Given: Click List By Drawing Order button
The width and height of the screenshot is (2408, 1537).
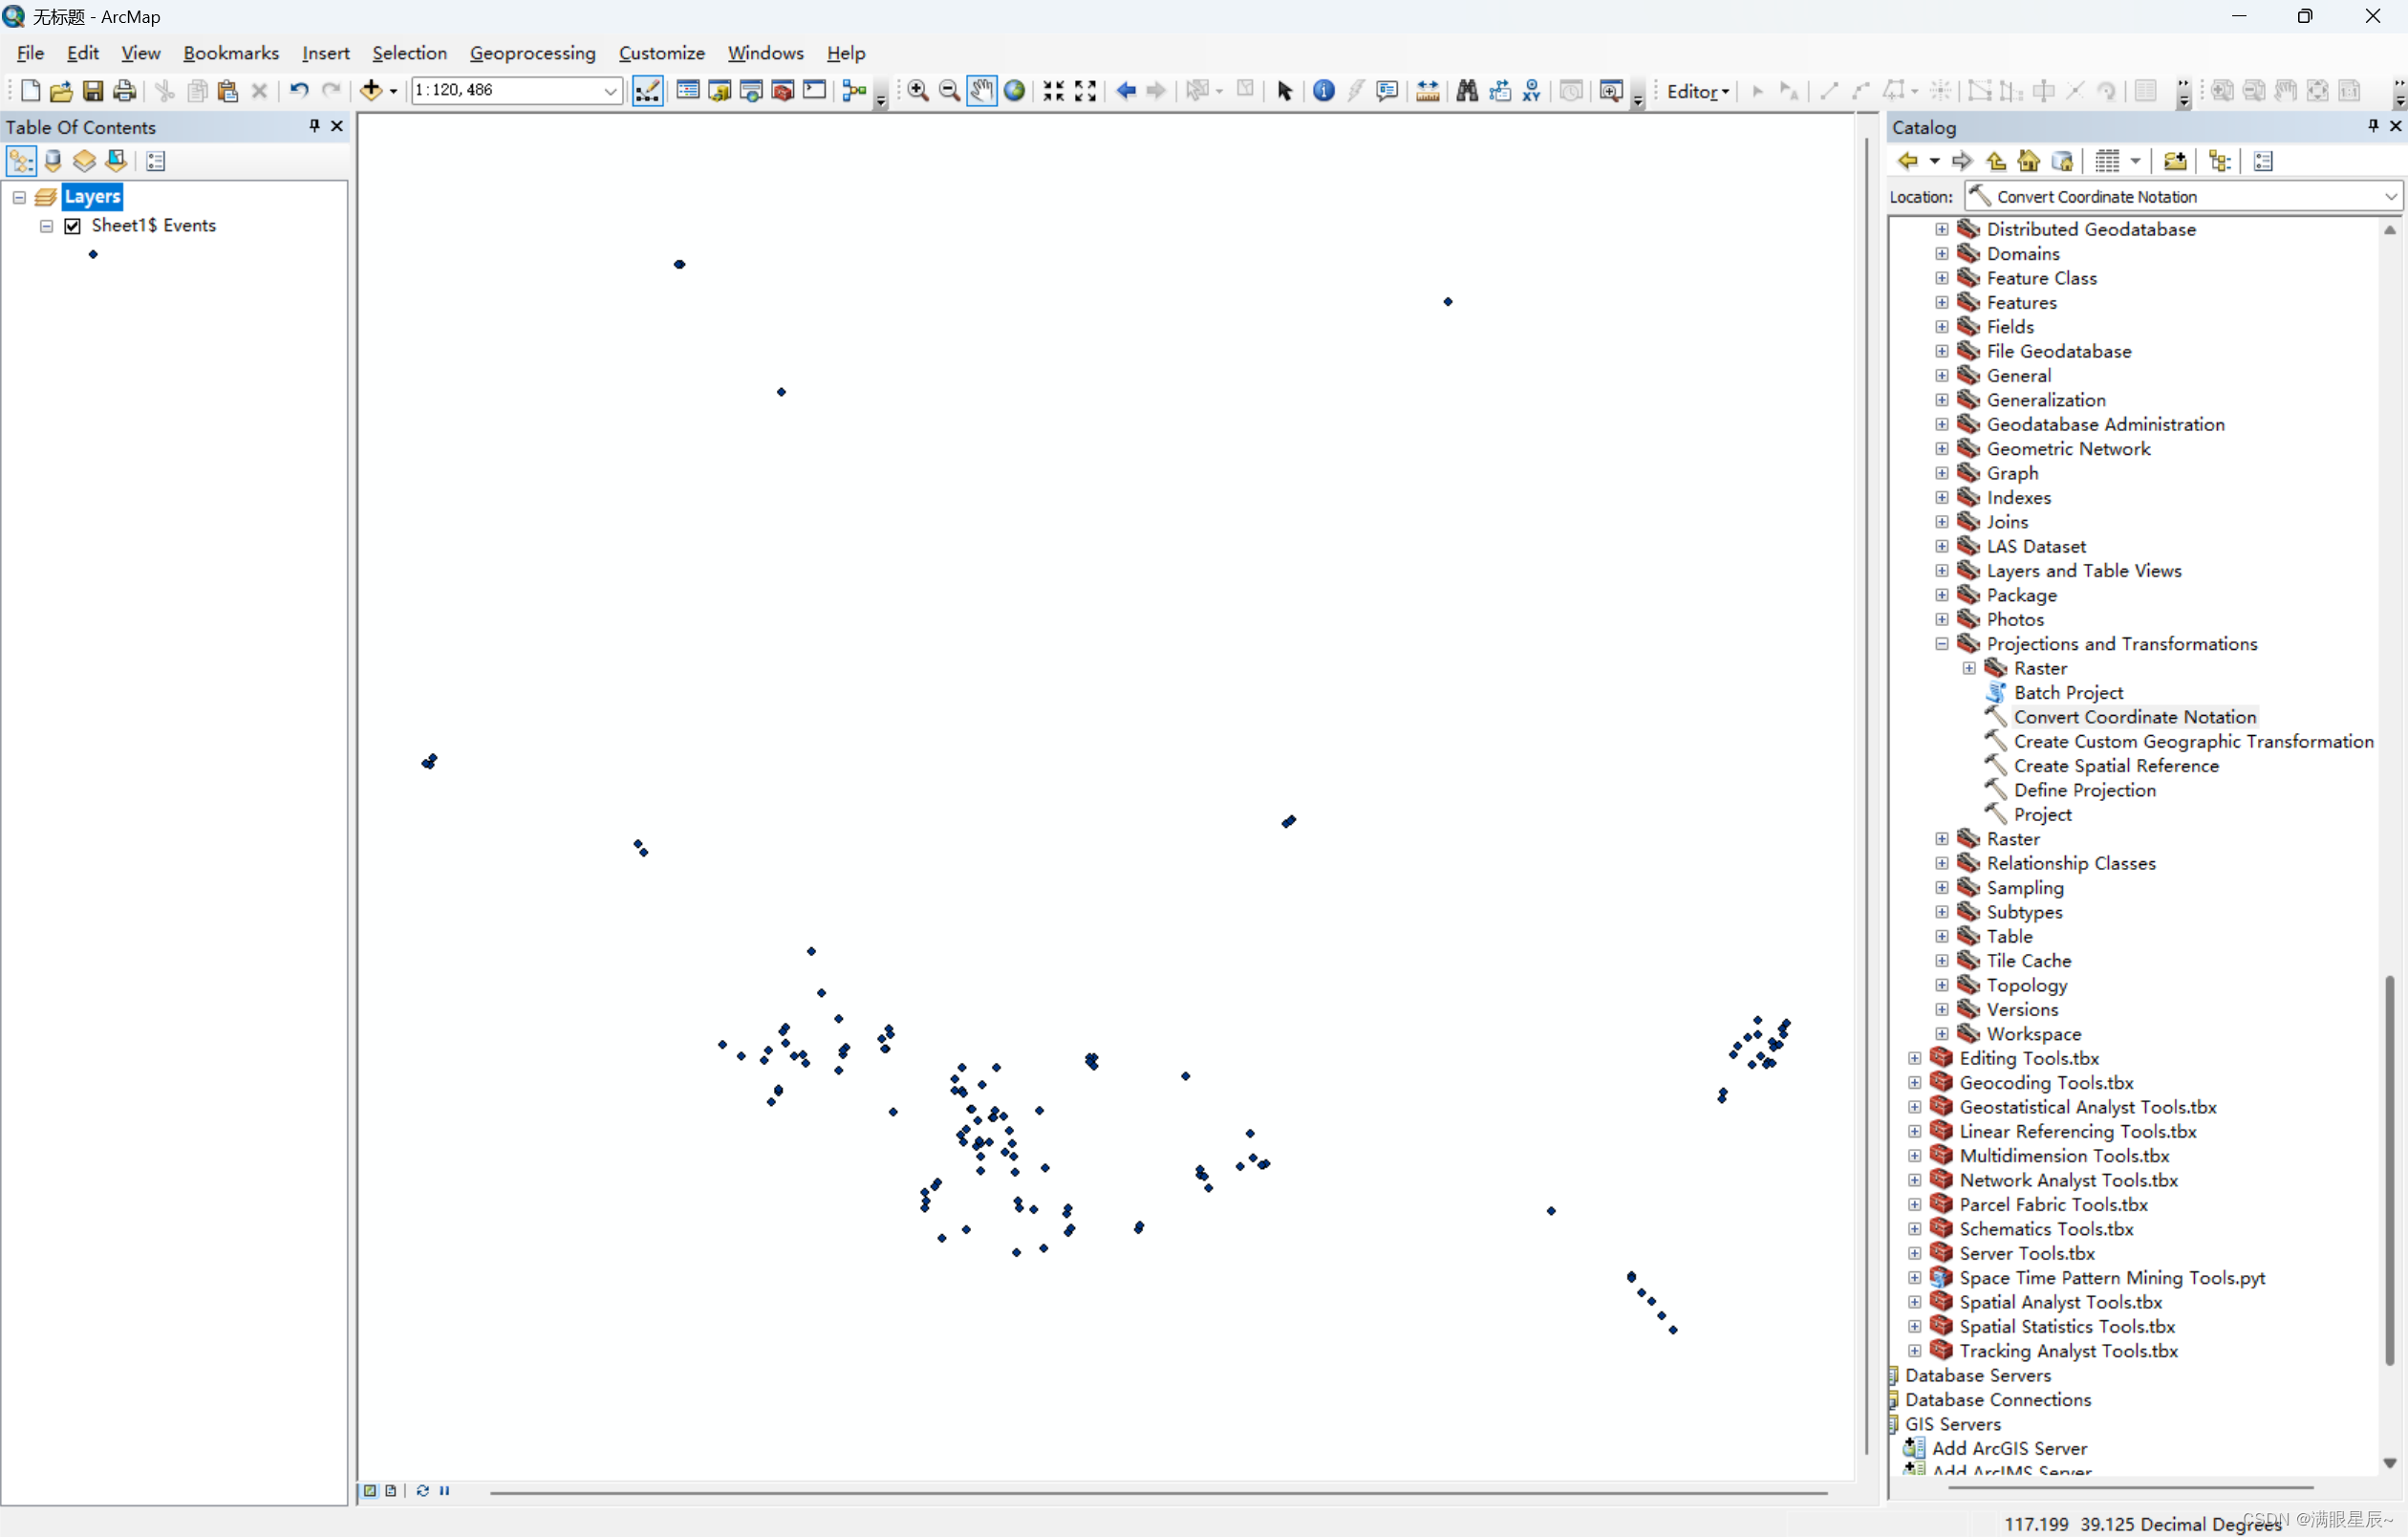Looking at the screenshot, I should click(21, 161).
